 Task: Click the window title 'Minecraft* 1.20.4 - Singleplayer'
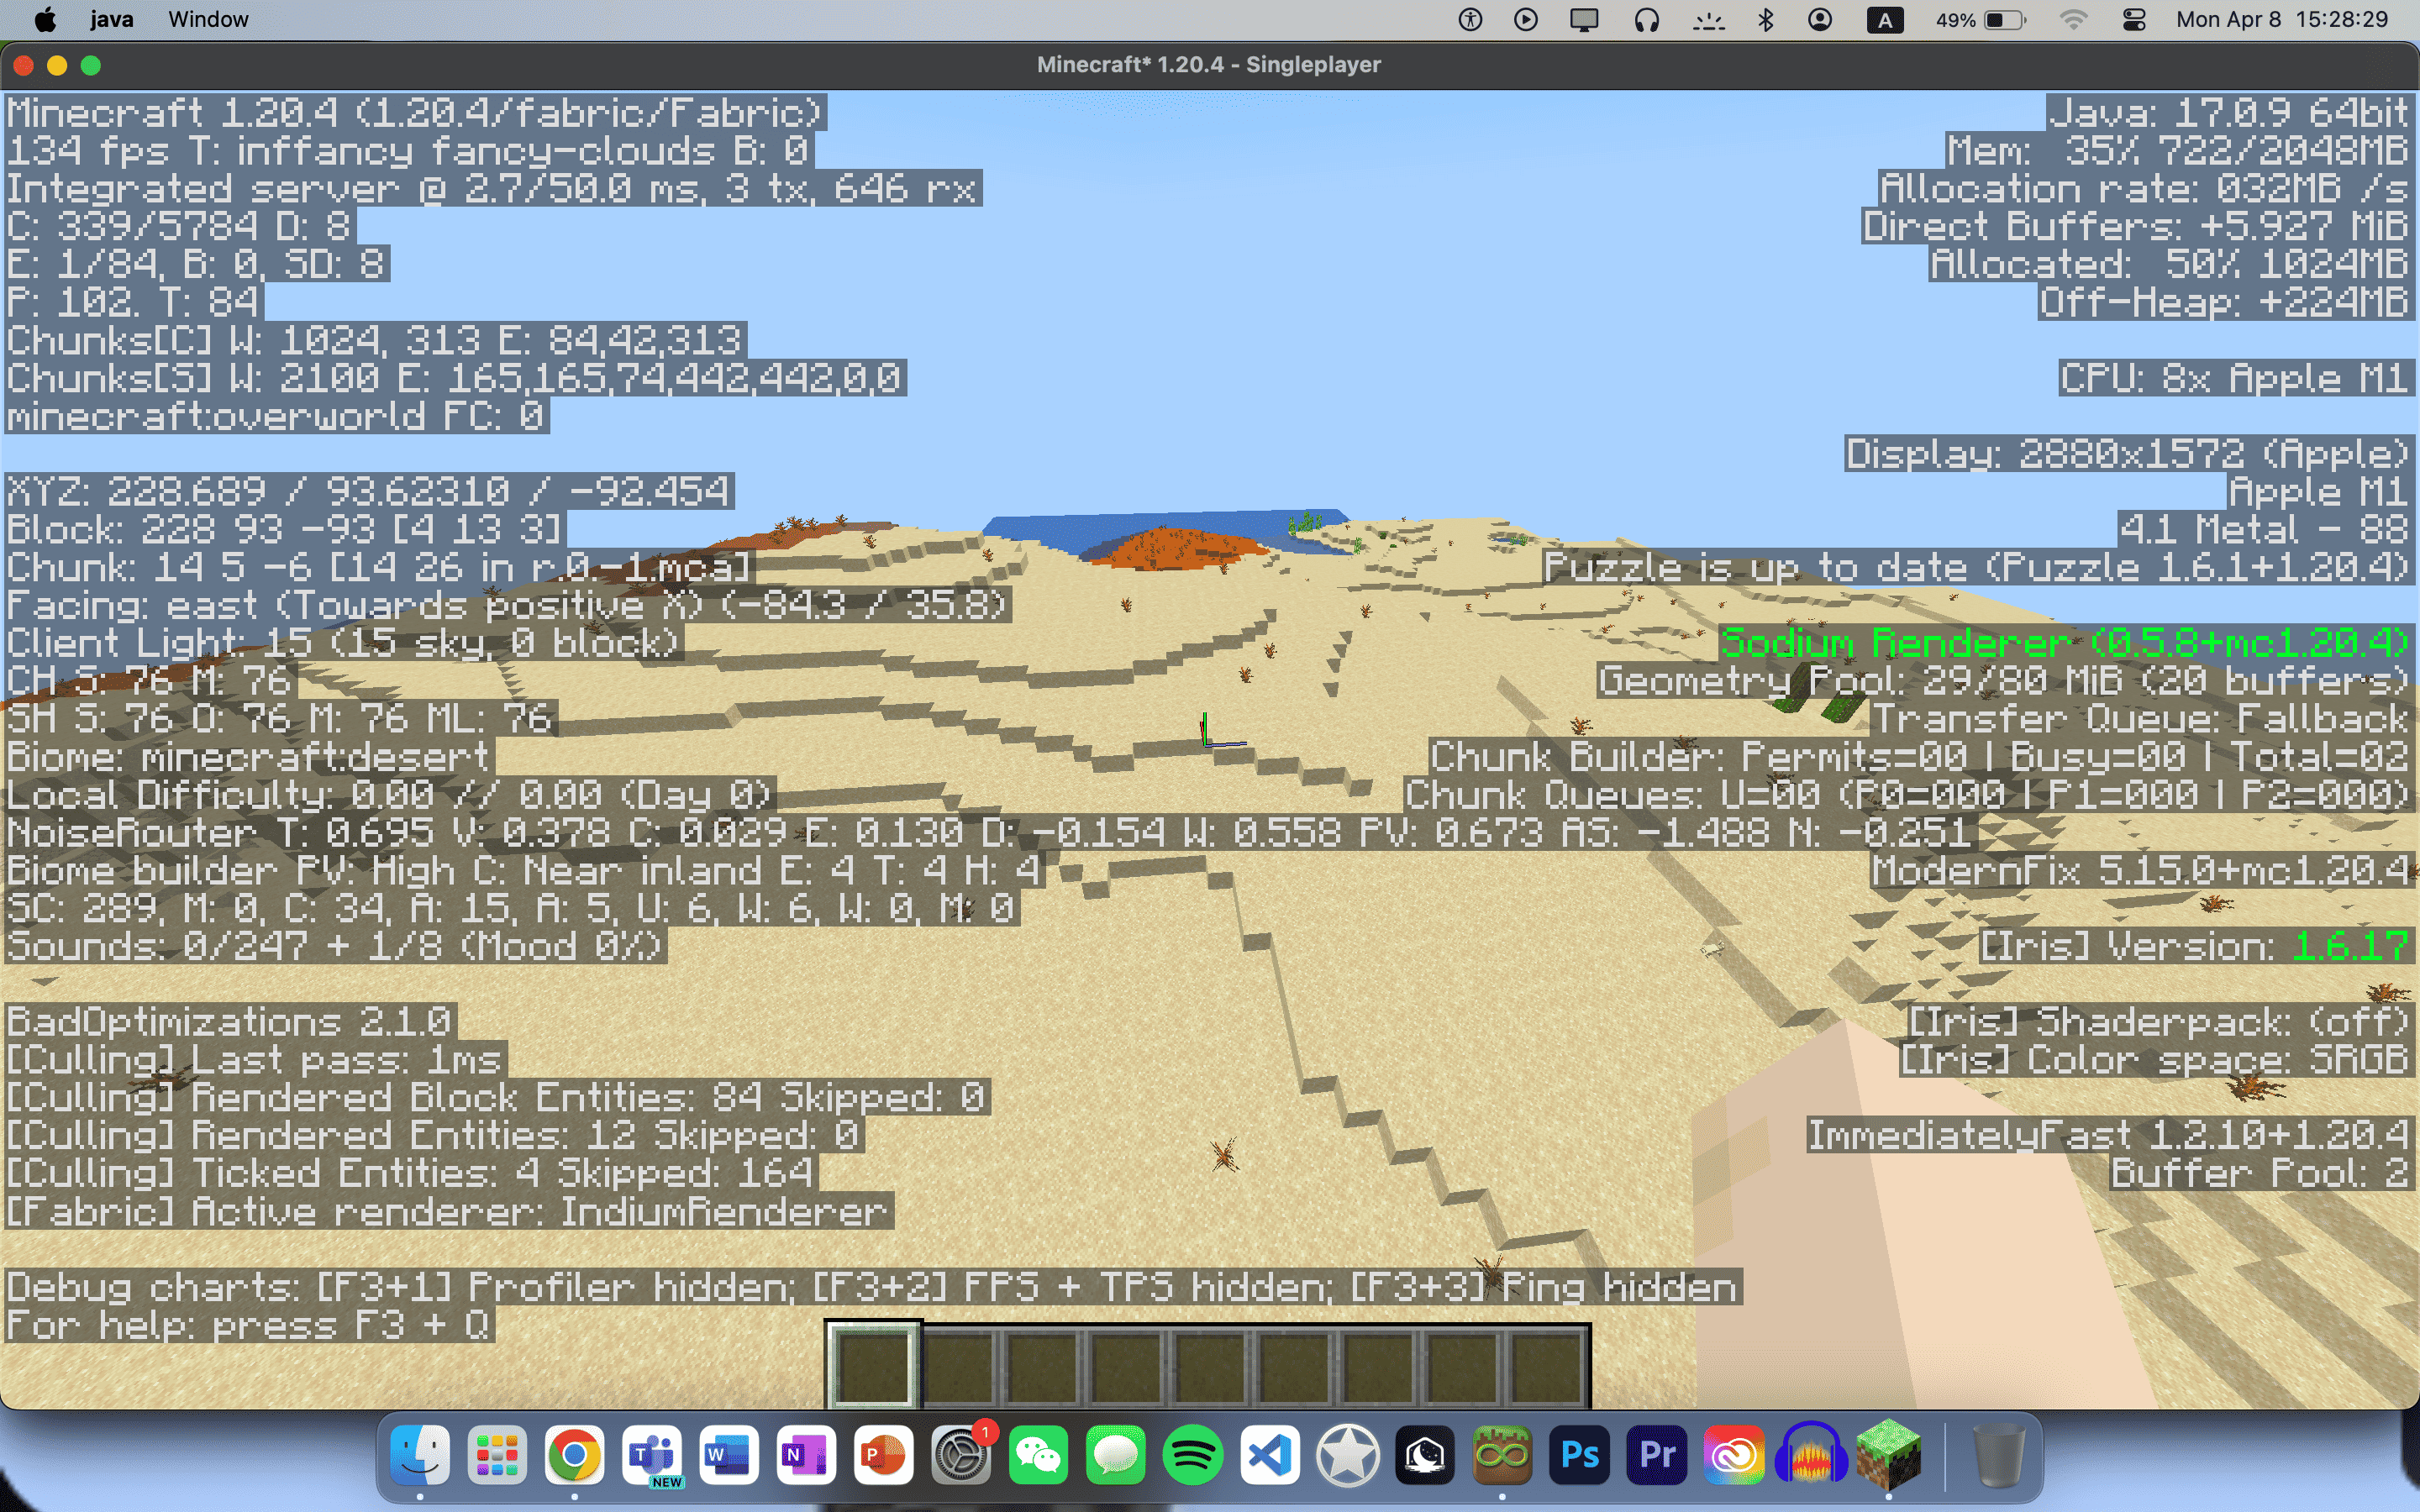pos(1209,65)
